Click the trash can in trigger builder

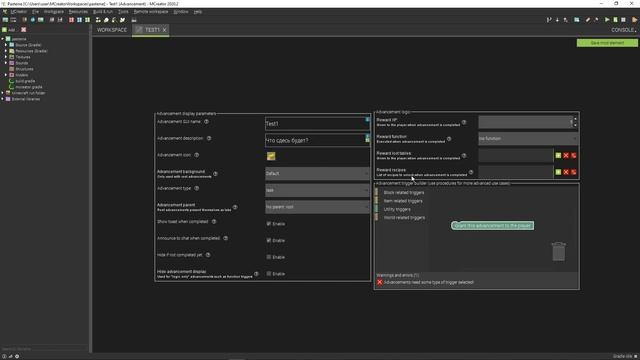(559, 251)
